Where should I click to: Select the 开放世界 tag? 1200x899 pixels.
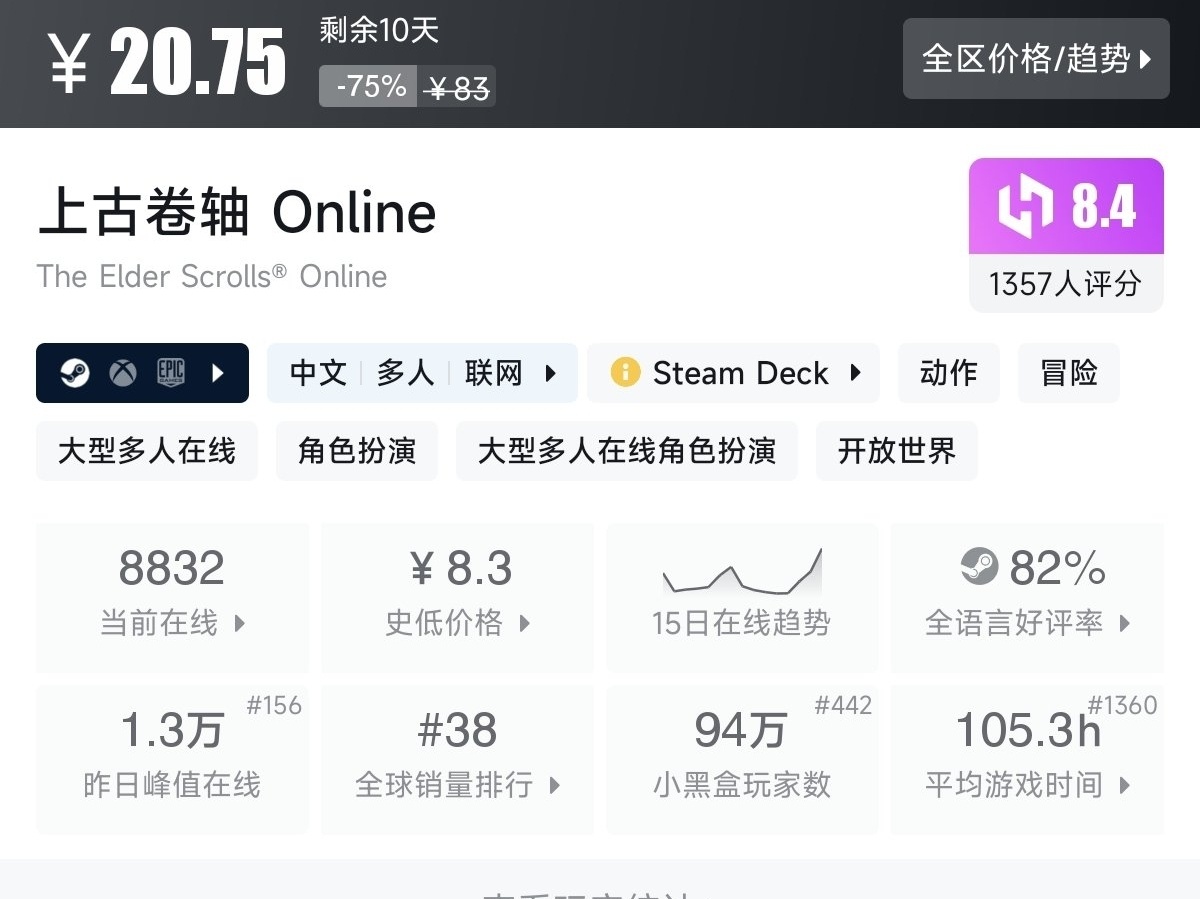(x=897, y=451)
